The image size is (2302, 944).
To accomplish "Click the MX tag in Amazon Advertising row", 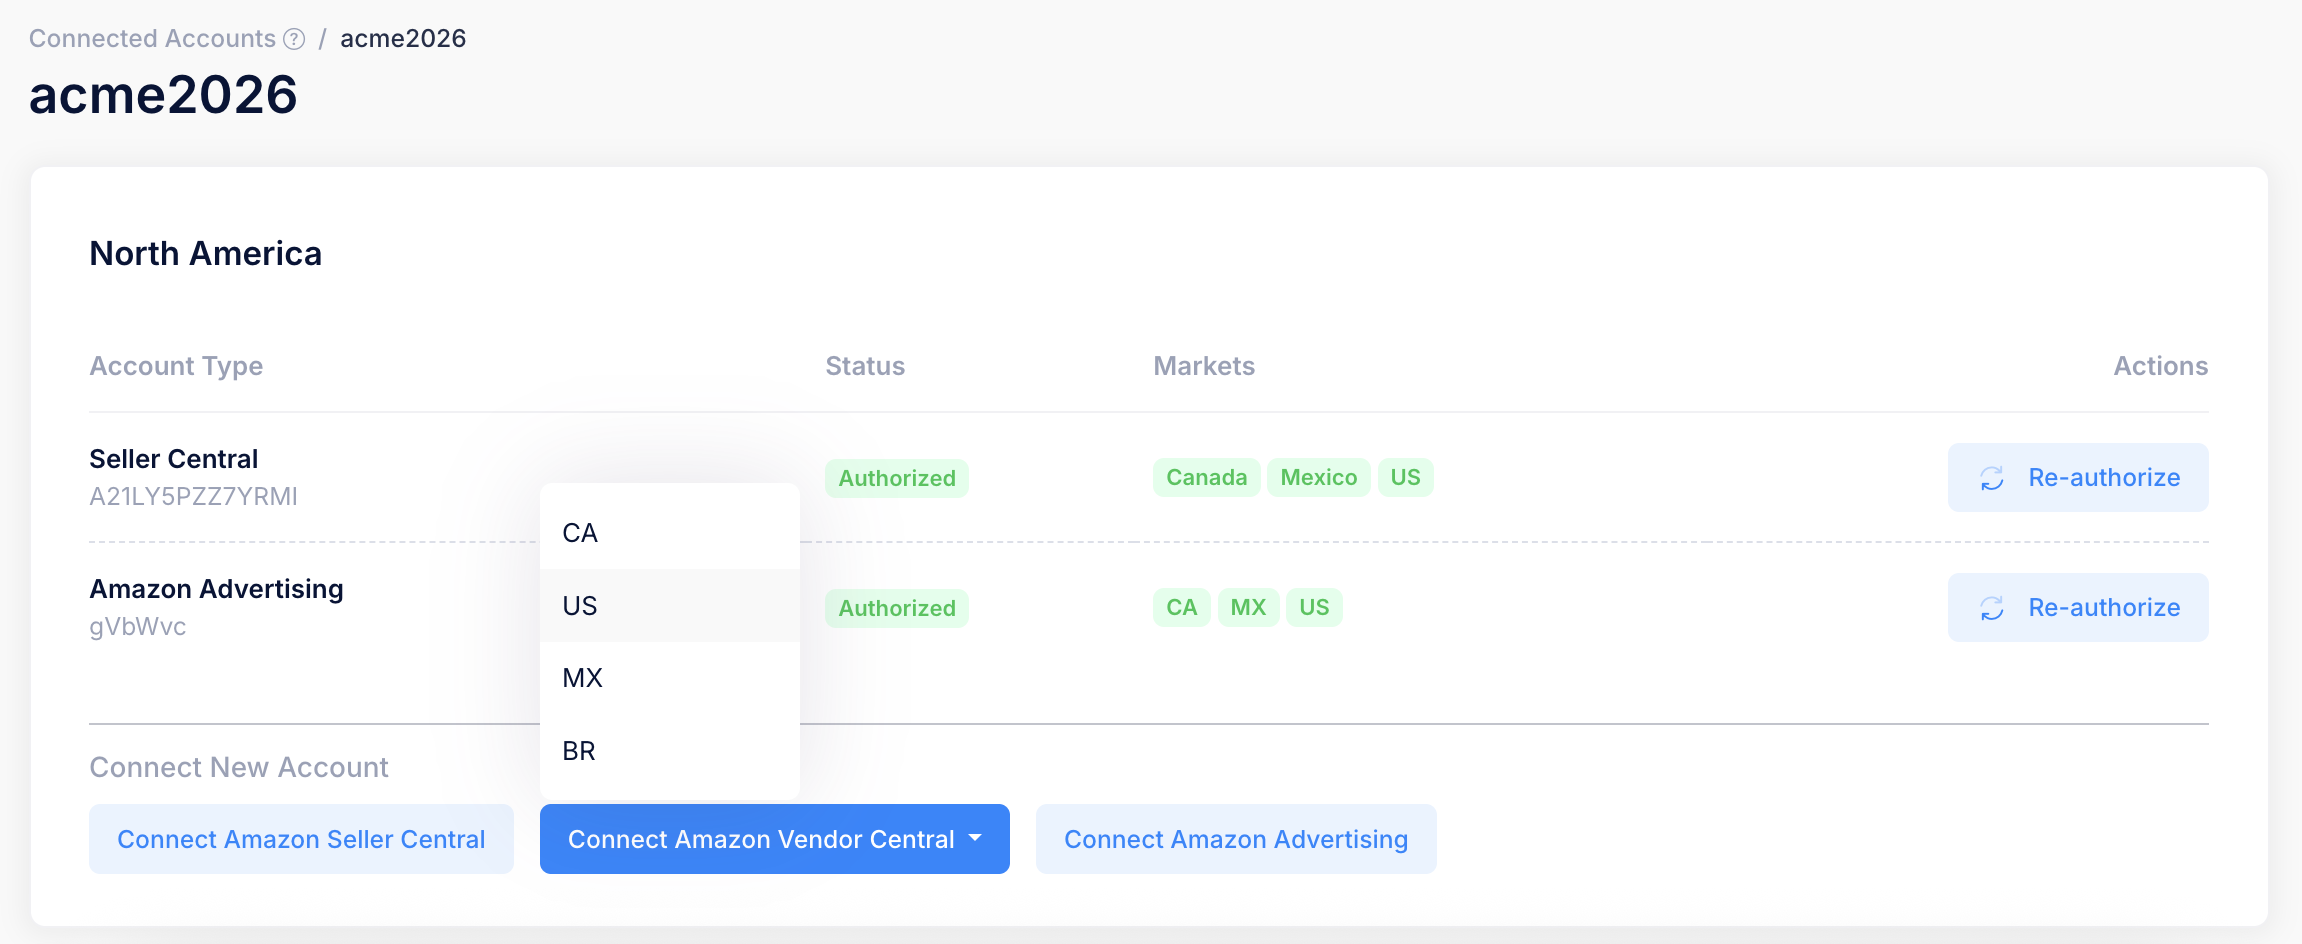I will tap(1248, 608).
